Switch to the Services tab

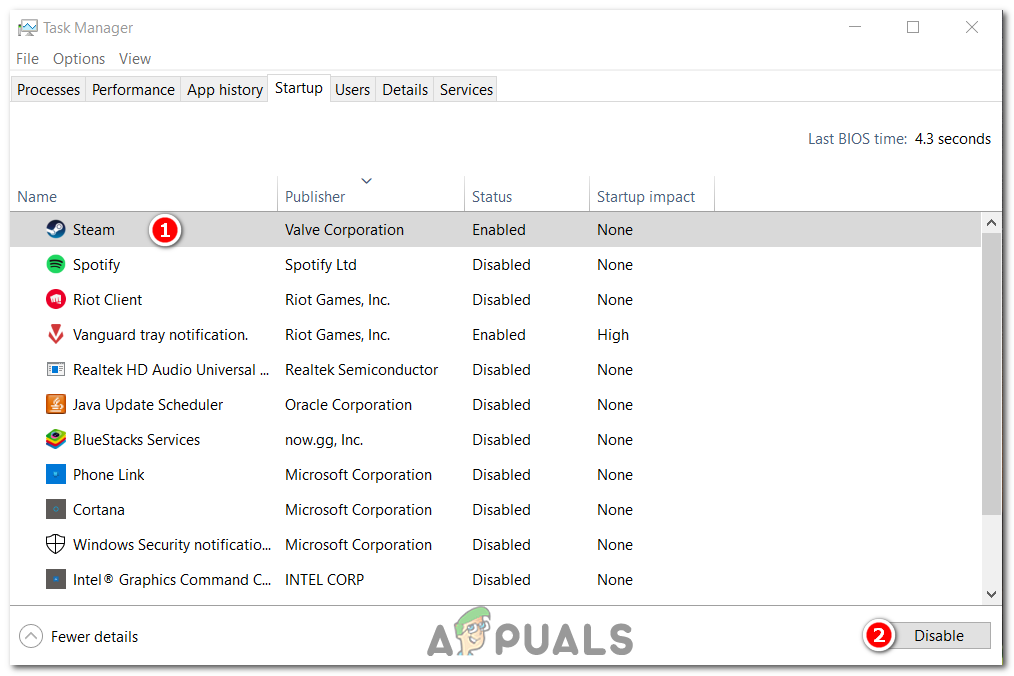(464, 89)
